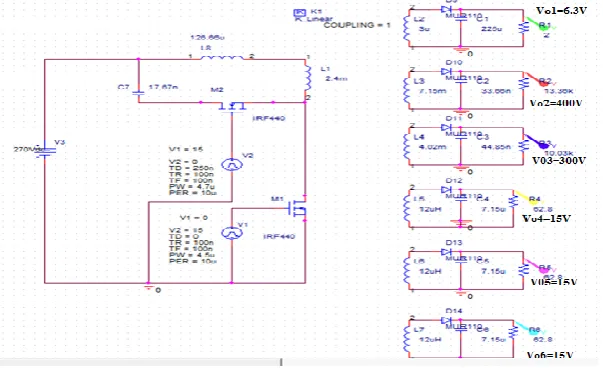Select capacitor C7 symbol

click(138, 93)
